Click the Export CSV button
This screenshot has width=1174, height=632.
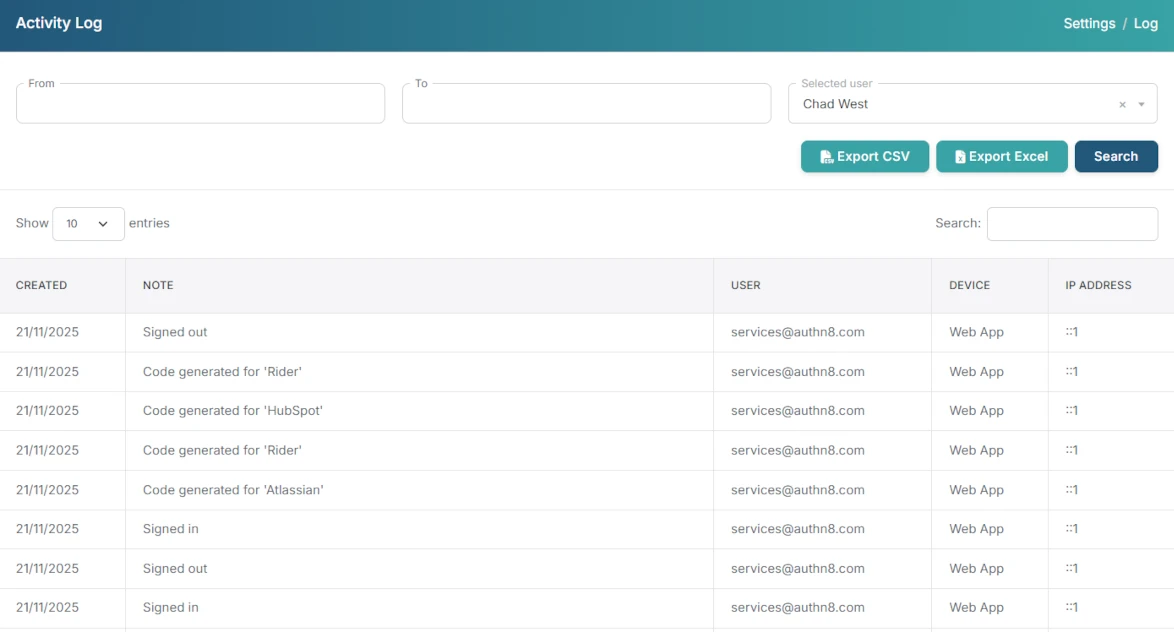(x=864, y=156)
